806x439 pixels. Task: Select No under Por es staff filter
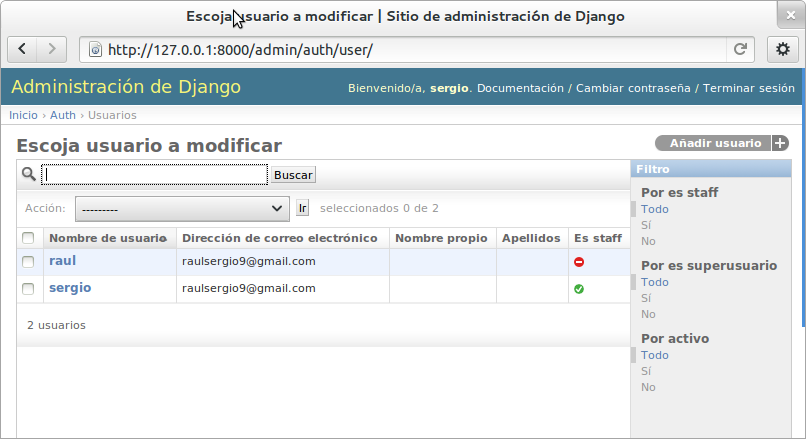(x=648, y=241)
